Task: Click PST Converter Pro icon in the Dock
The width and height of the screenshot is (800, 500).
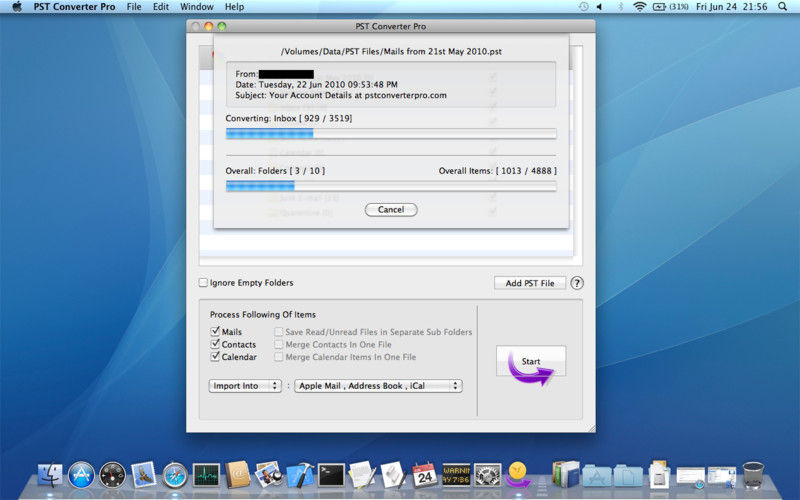Action: (518, 475)
